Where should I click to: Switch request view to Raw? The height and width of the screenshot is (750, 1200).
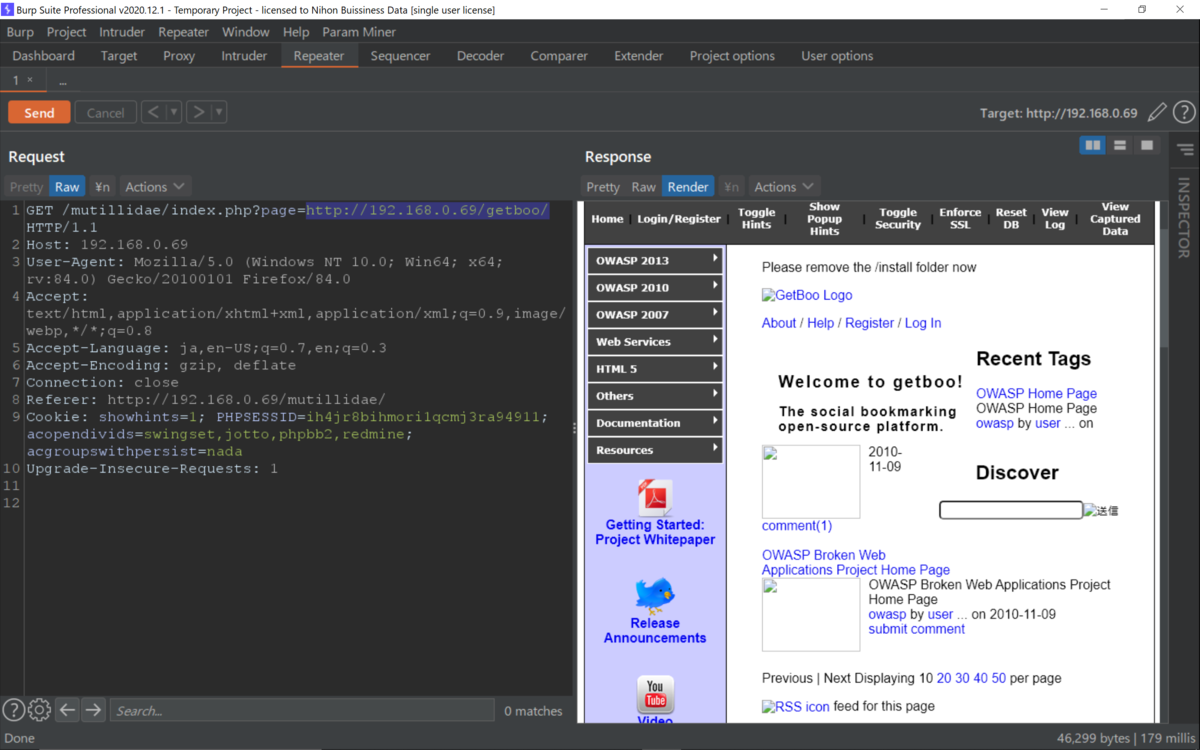pyautogui.click(x=67, y=186)
